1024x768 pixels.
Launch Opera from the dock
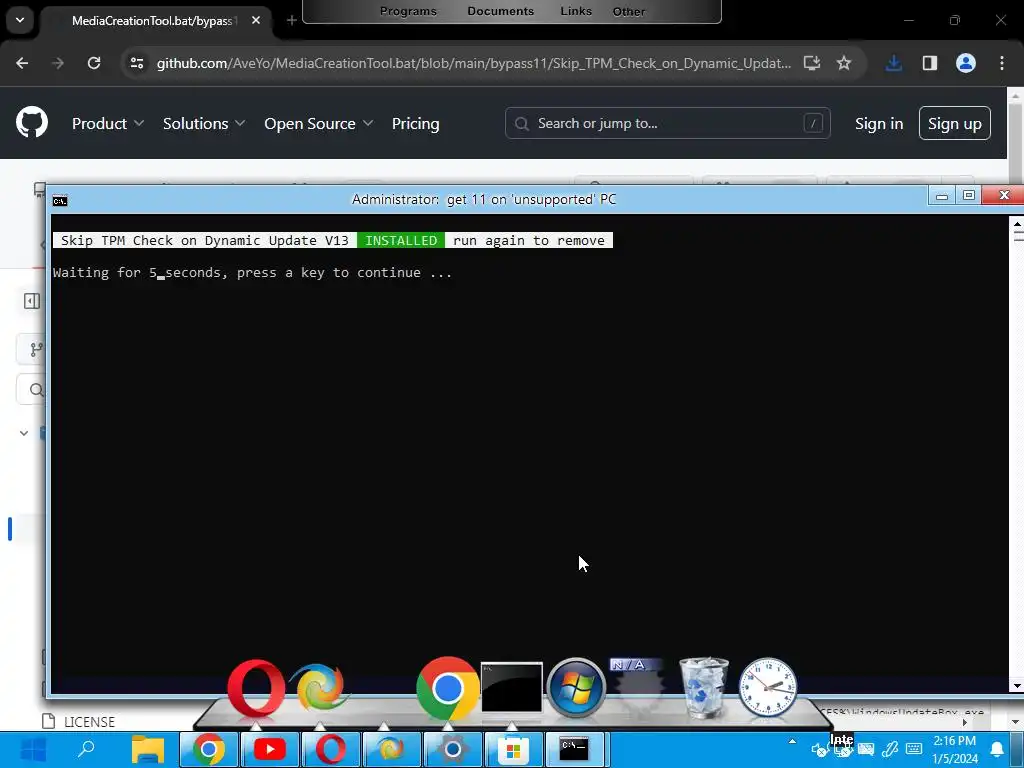click(x=256, y=688)
